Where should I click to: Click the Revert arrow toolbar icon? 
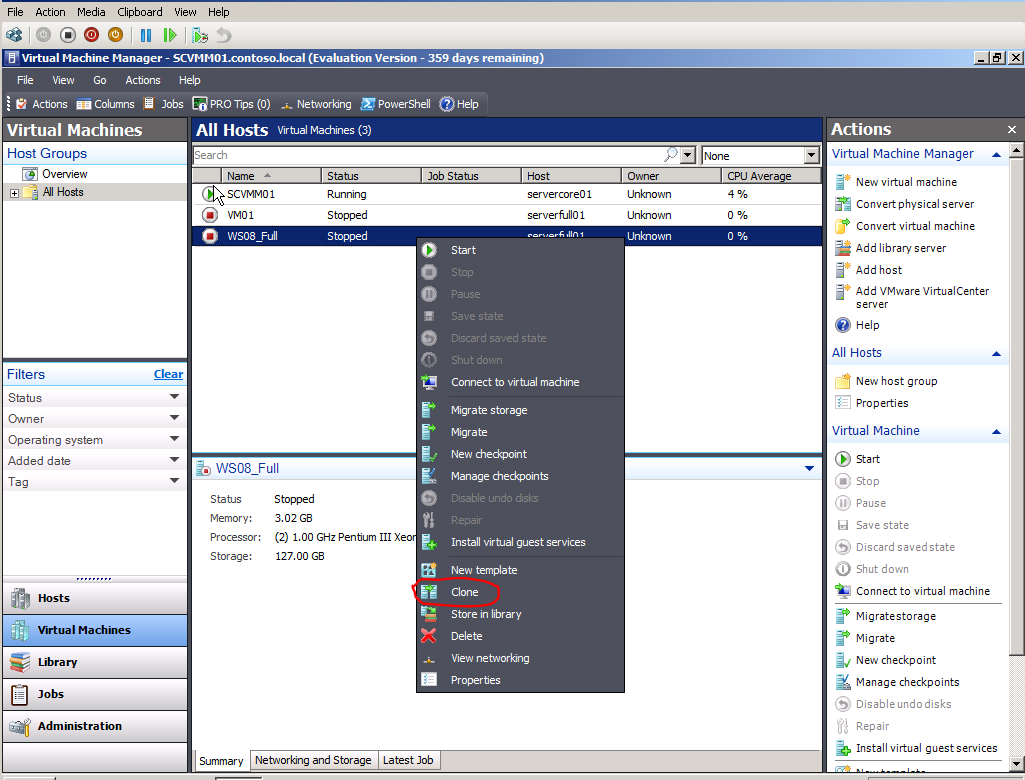coord(224,35)
